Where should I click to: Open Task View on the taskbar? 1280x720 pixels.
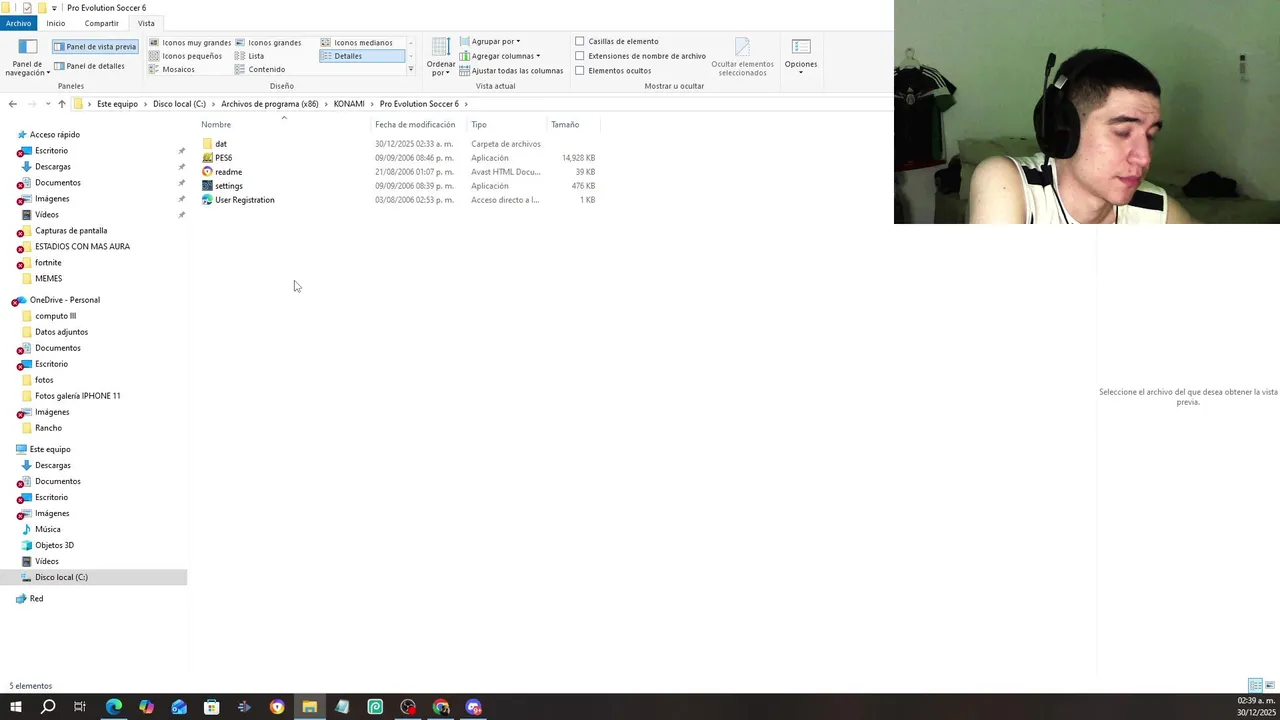click(80, 707)
